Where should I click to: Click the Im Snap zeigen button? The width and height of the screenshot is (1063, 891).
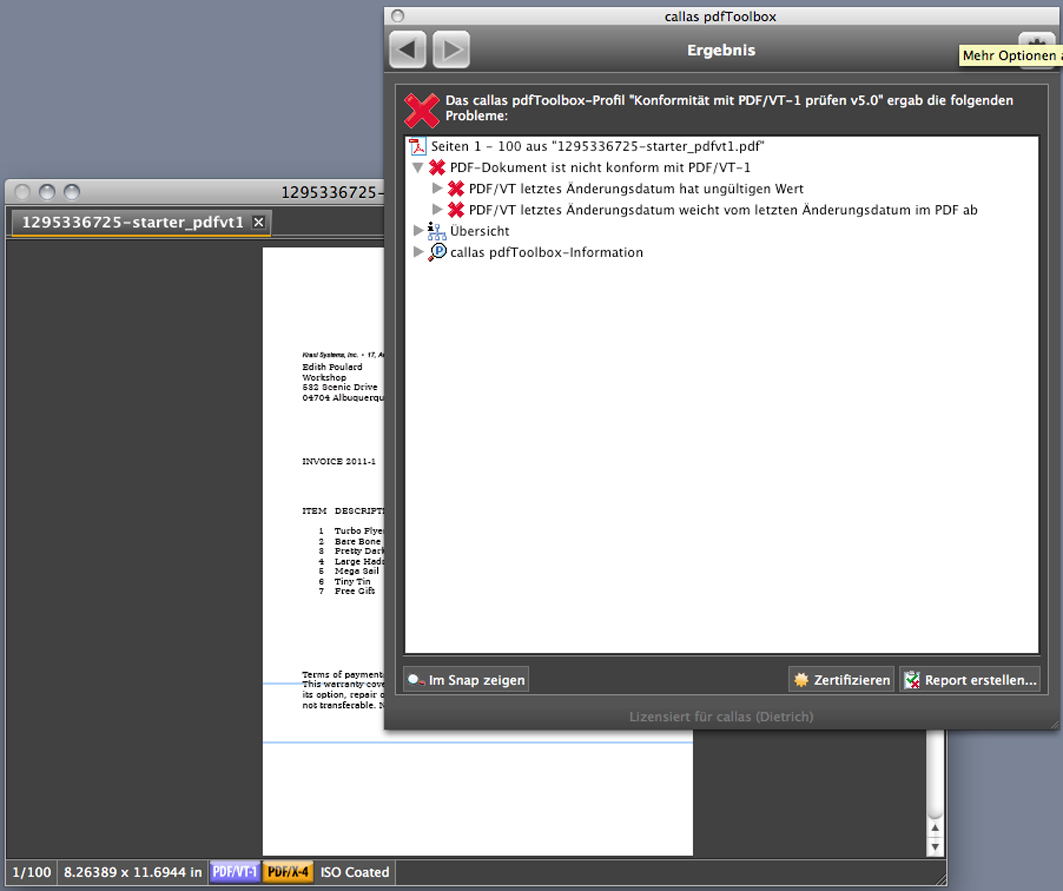point(465,680)
